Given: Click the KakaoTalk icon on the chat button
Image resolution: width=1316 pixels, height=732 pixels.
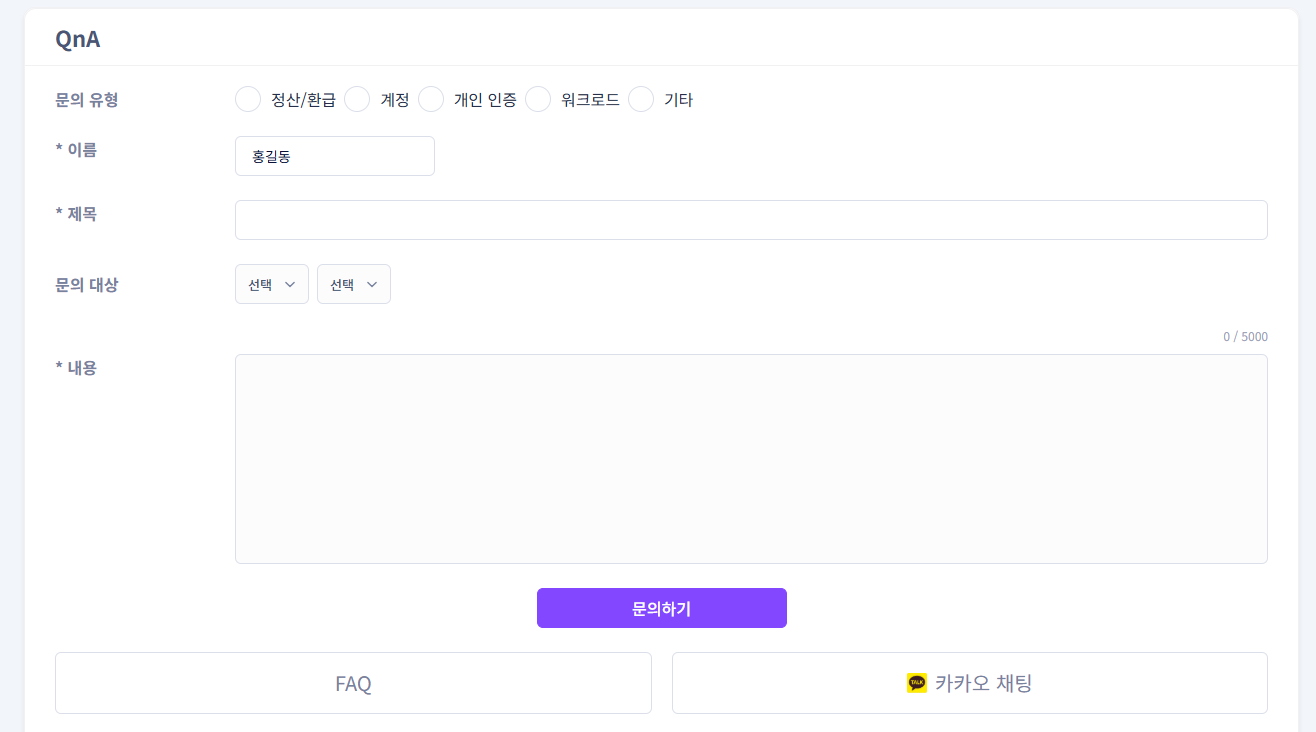Looking at the screenshot, I should (x=916, y=682).
